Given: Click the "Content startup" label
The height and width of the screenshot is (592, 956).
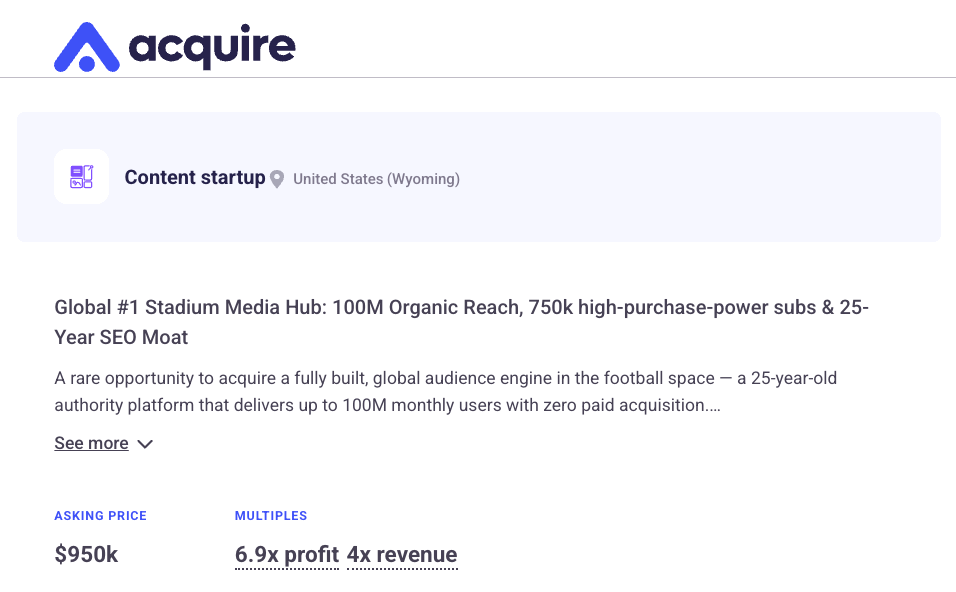Looking at the screenshot, I should point(195,177).
